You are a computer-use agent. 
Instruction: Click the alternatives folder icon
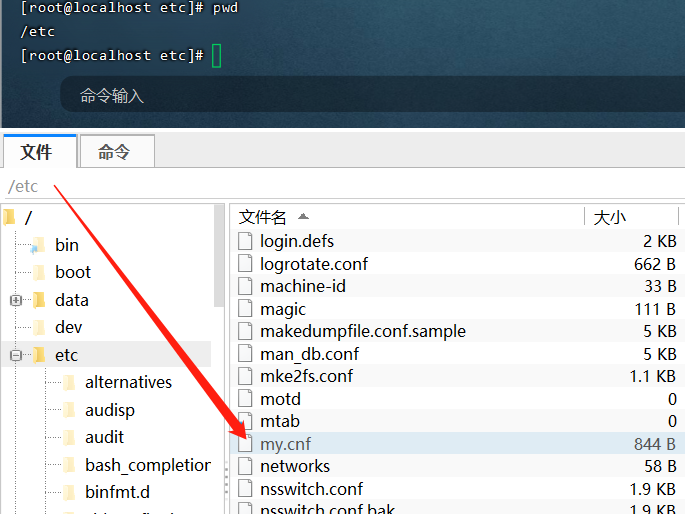click(x=69, y=383)
